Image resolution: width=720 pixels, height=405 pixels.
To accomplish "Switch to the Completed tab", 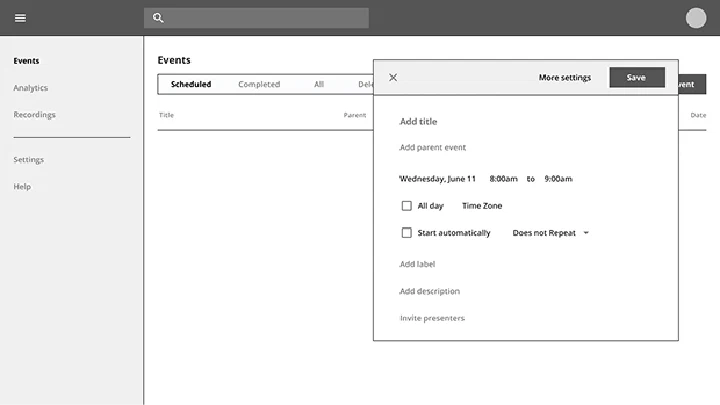I will tap(259, 84).
